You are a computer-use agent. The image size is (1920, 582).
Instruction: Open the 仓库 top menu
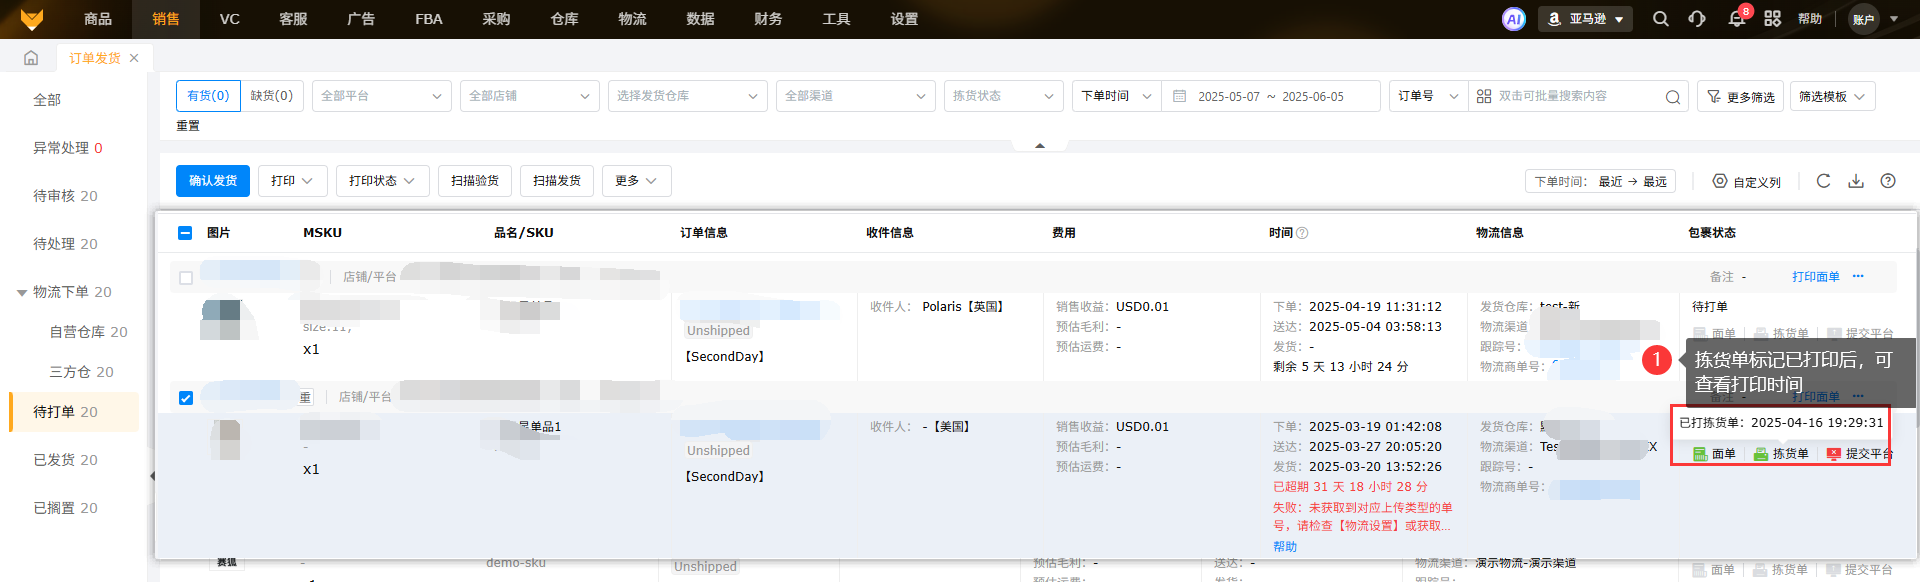(564, 19)
